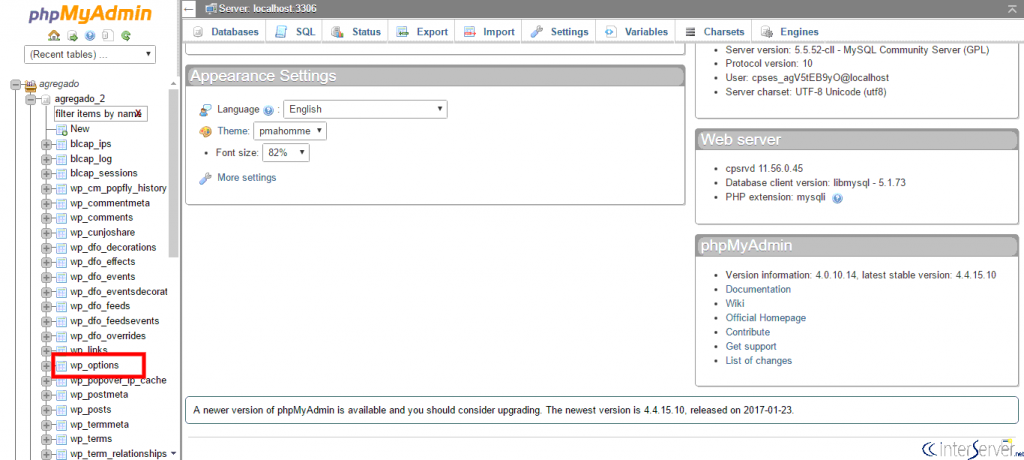This screenshot has width=1024, height=460.
Task: Open the SQL tab
Action: click(x=296, y=31)
